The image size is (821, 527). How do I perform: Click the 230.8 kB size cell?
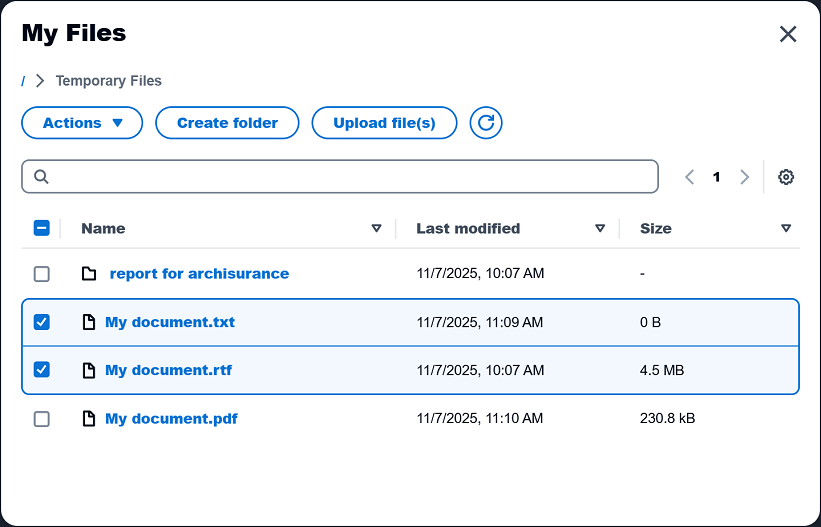(668, 419)
